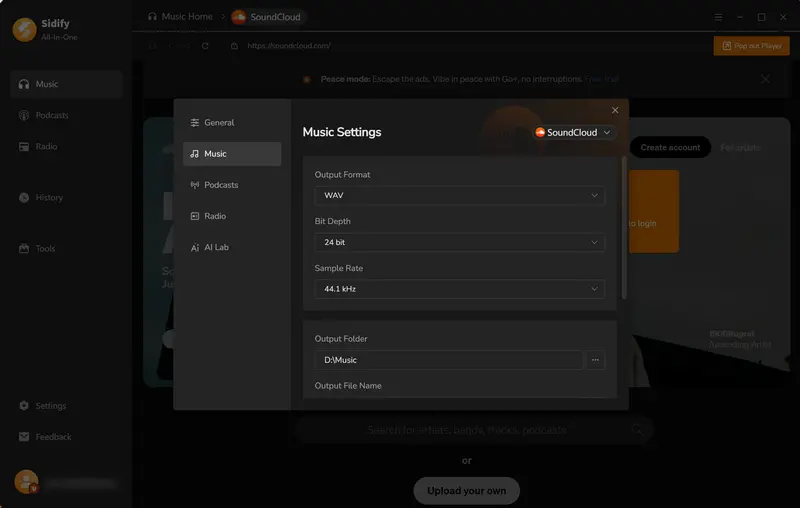
Task: Open the General settings tab
Action: (232, 122)
